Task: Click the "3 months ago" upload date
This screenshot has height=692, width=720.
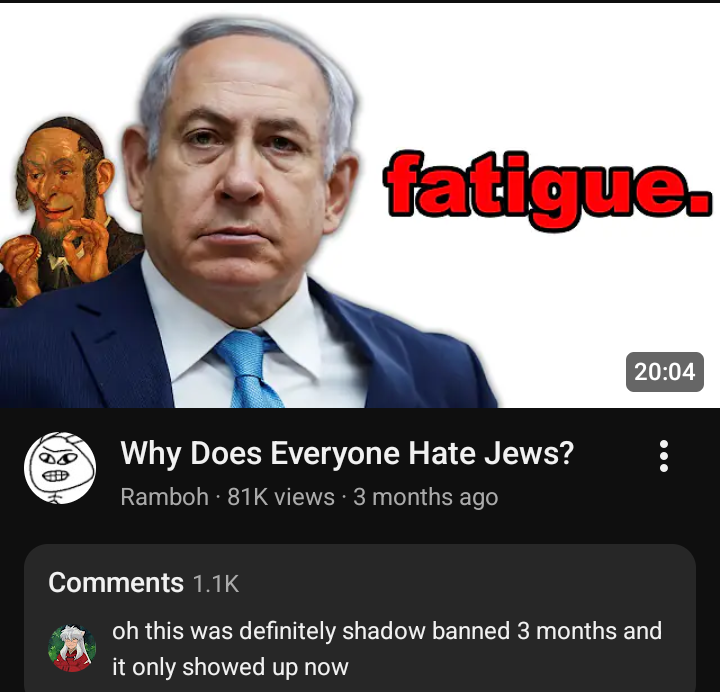Action: pos(426,497)
